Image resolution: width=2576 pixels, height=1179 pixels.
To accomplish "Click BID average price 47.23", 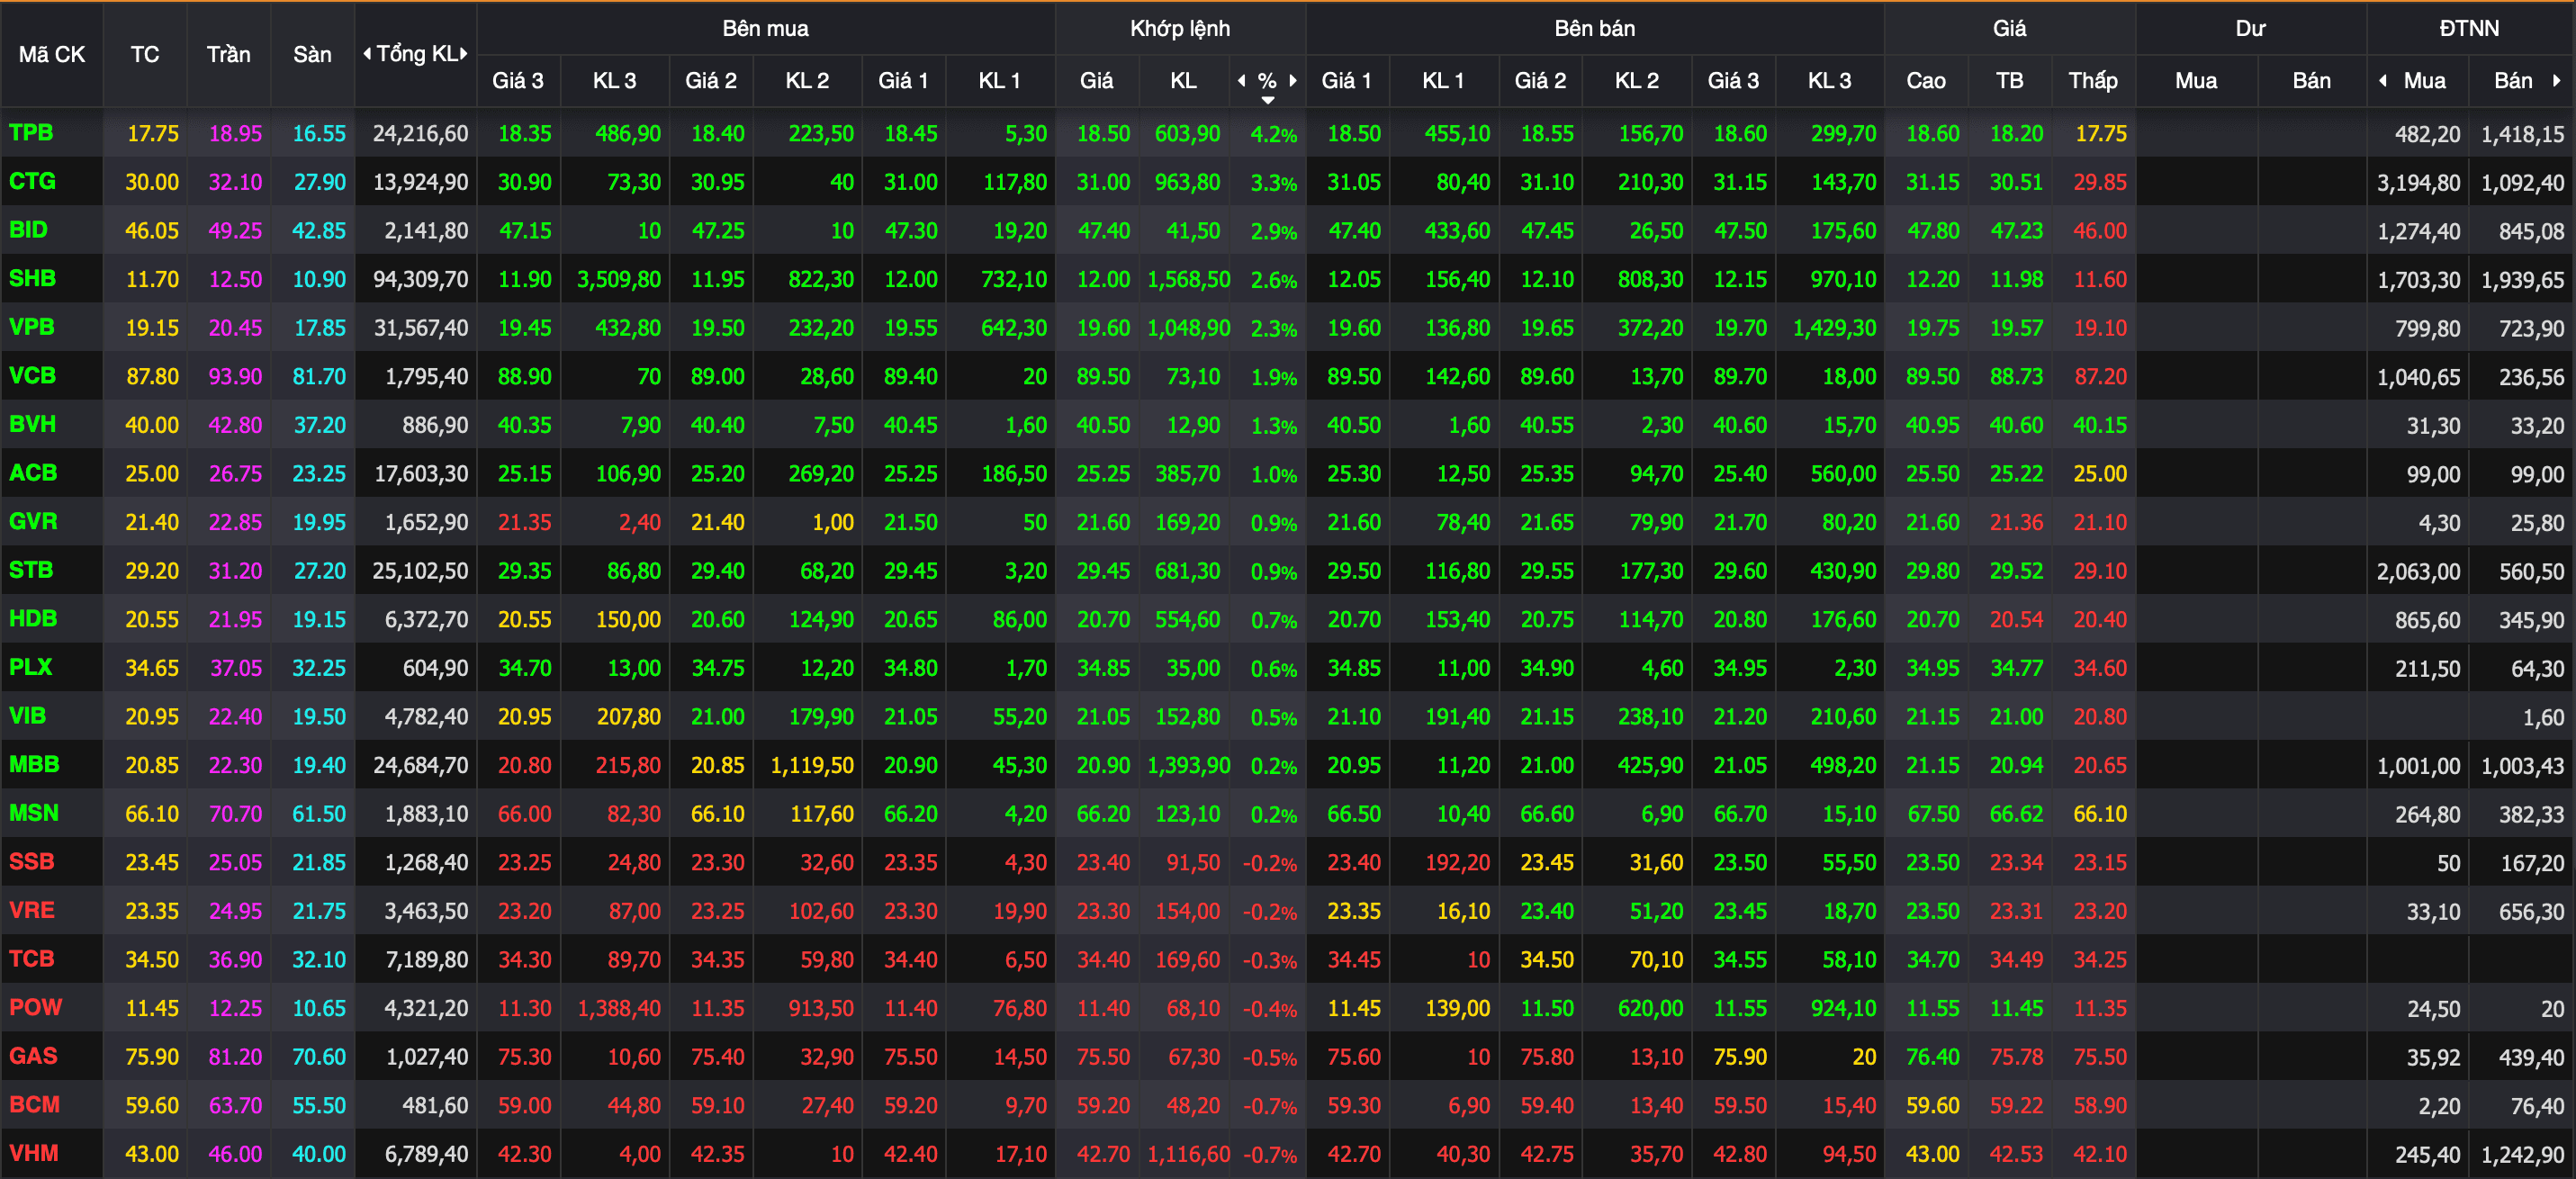I will click(2016, 231).
